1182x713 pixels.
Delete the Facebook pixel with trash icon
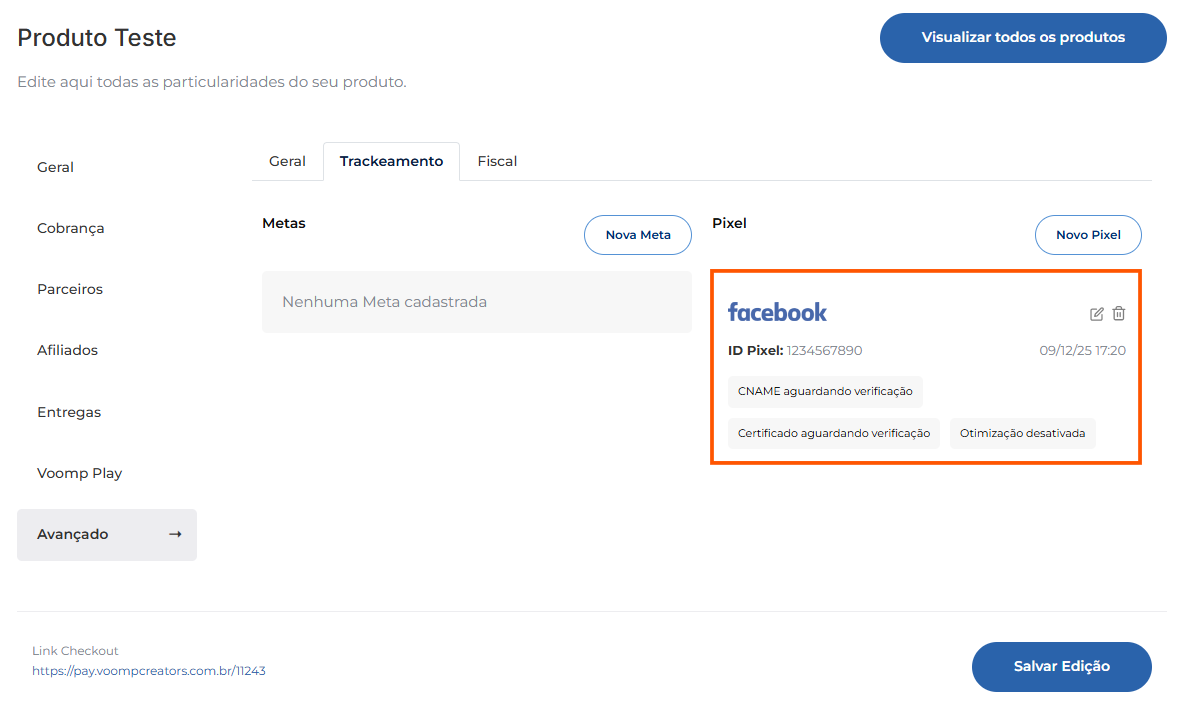[1119, 314]
